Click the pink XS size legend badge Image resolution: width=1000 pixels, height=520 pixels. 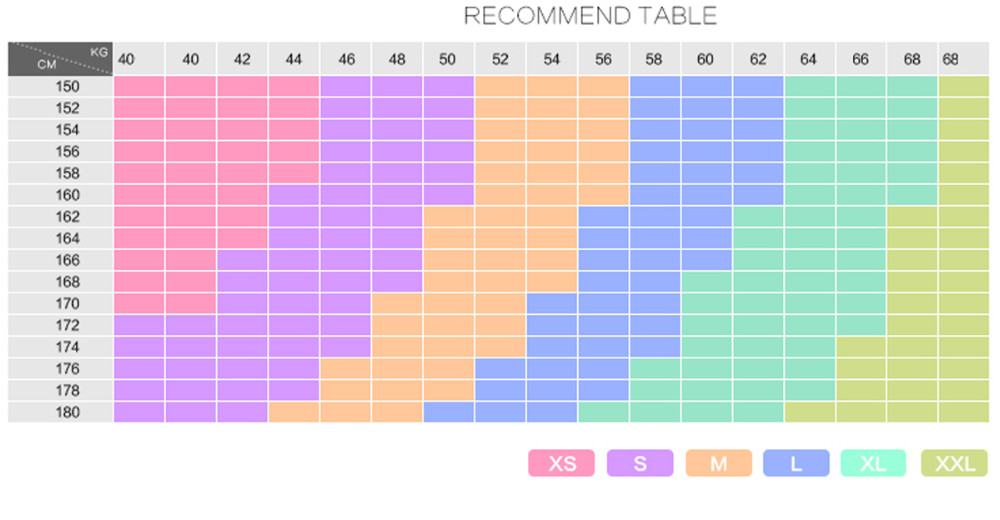pos(561,463)
